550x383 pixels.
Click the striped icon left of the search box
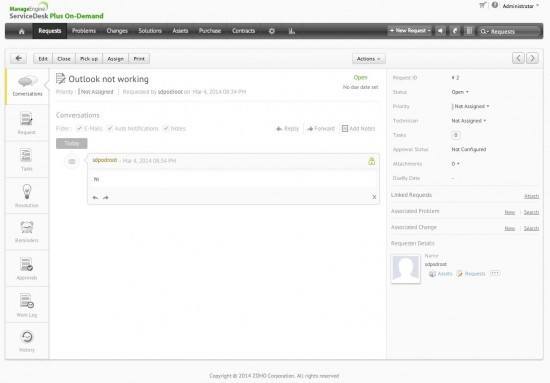pos(469,31)
